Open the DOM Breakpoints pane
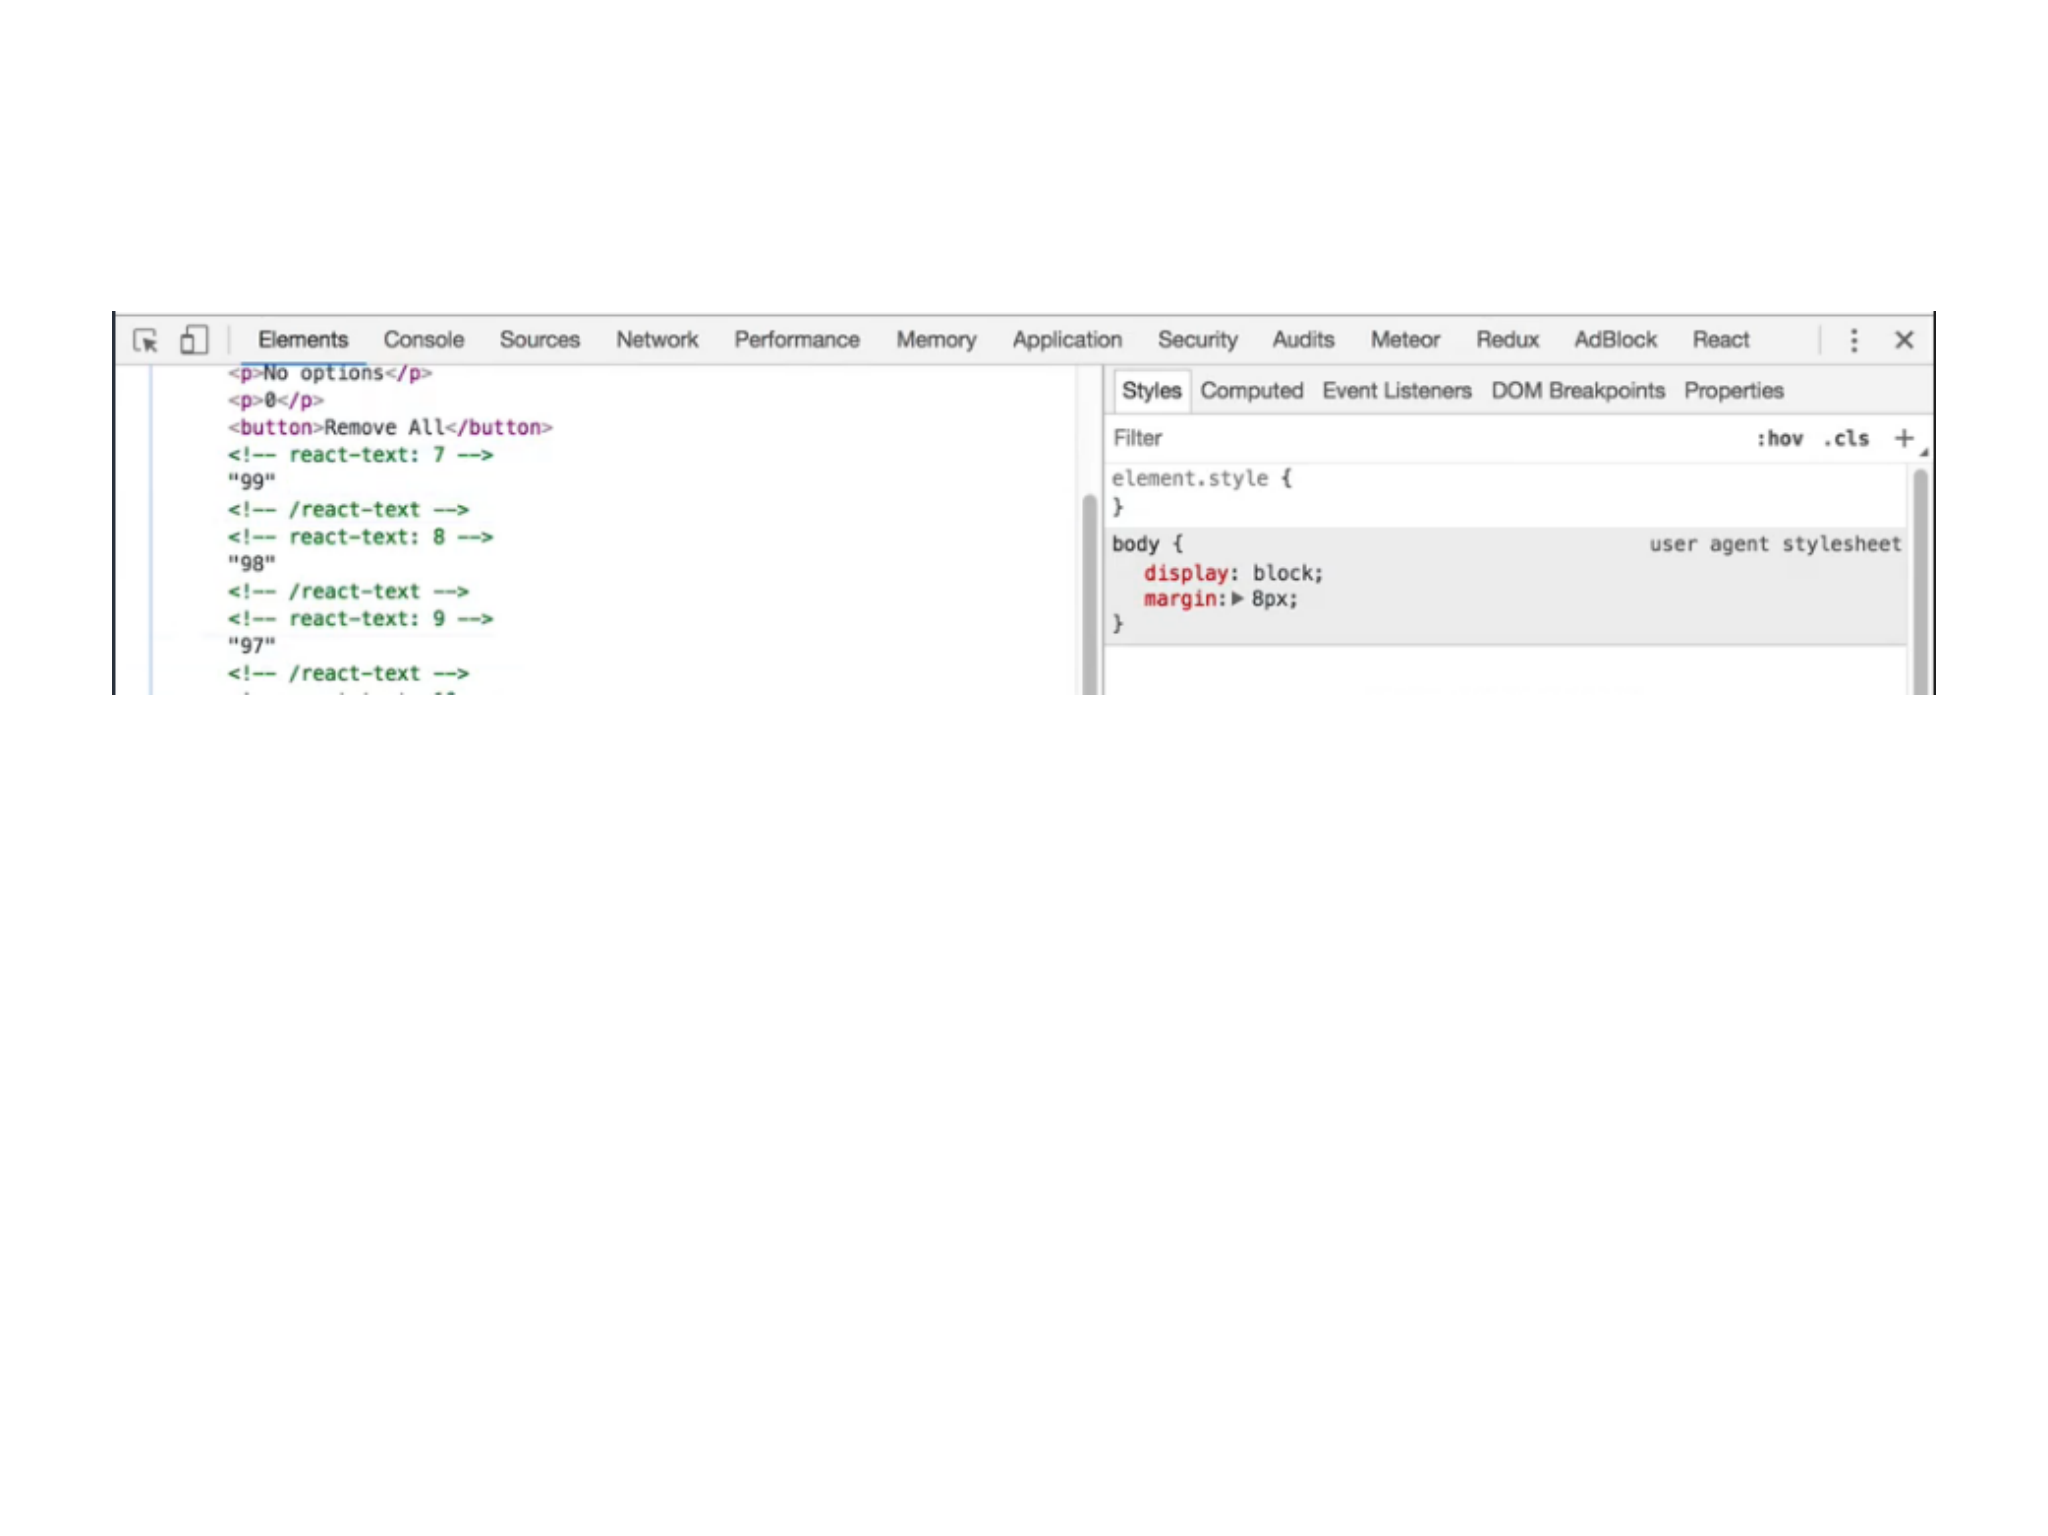Screen dimensions: 2048x1536 pos(1577,391)
